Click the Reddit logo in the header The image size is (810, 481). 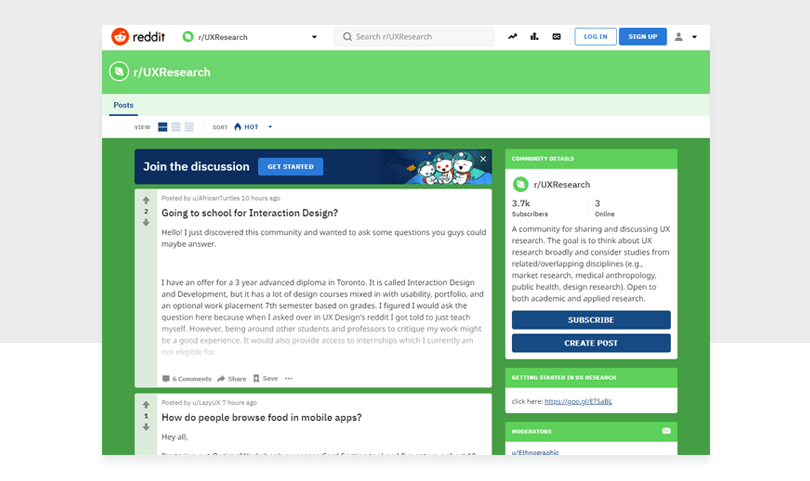[138, 37]
